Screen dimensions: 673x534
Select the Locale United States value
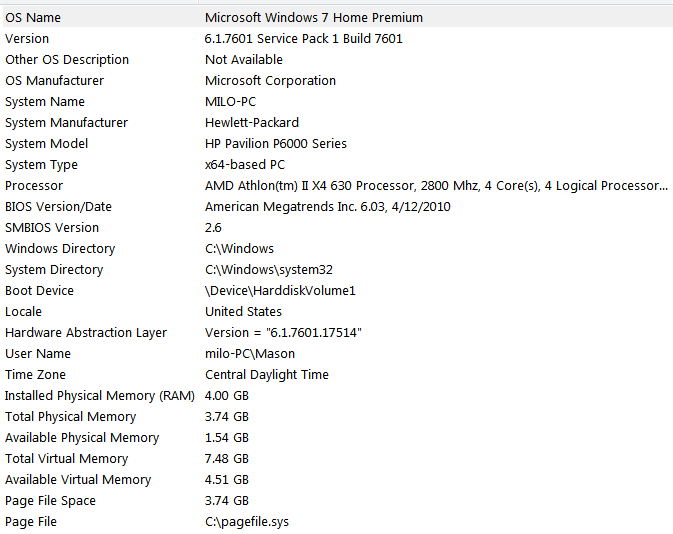point(243,312)
